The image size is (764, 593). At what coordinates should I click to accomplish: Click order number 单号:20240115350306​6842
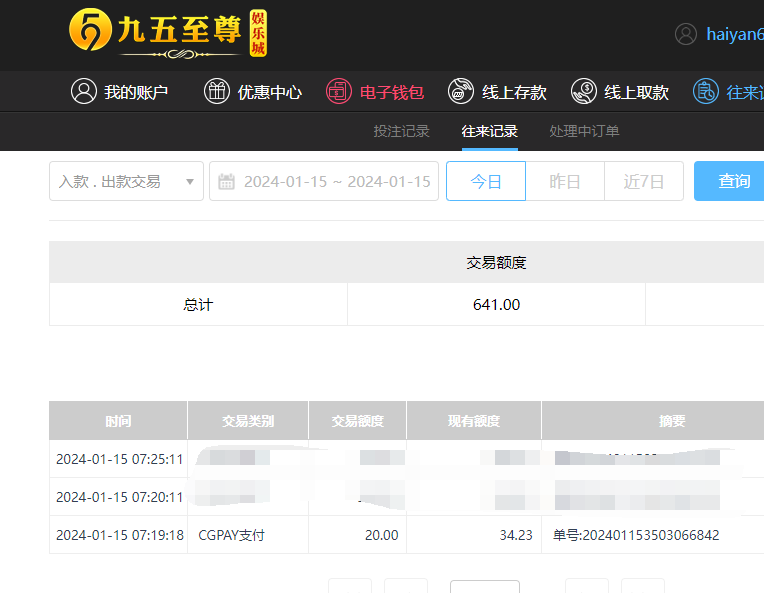(636, 535)
